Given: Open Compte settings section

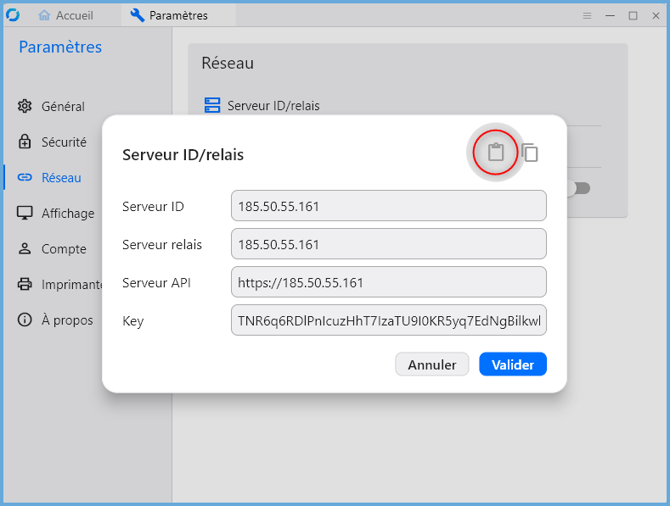Looking at the screenshot, I should click(x=64, y=248).
